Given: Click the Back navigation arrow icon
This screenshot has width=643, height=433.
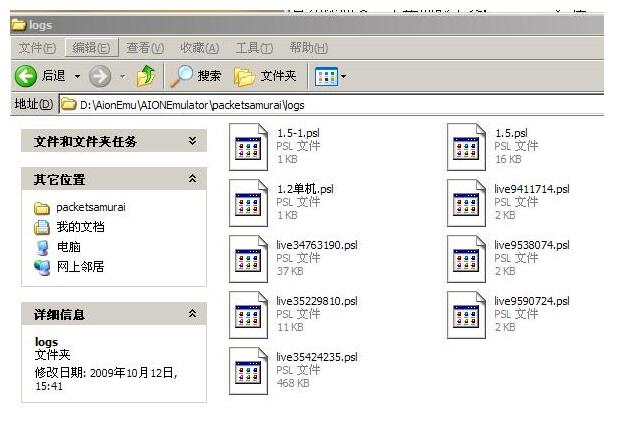Looking at the screenshot, I should click(26, 75).
